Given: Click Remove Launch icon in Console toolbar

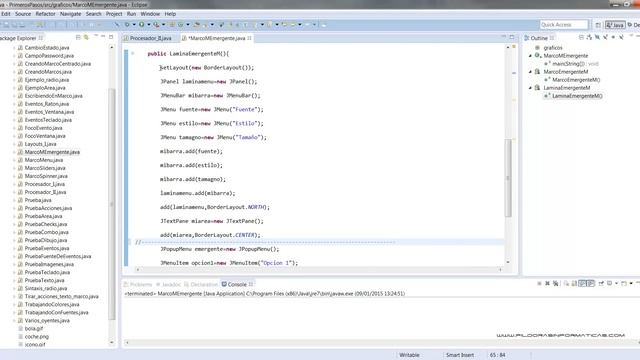Looking at the screenshot, I should (547, 283).
